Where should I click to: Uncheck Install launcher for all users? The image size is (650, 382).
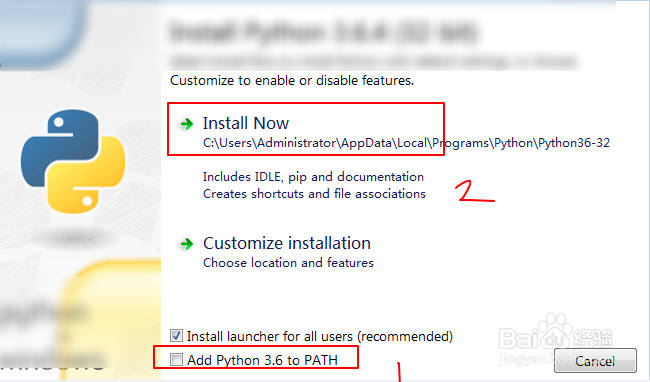176,335
